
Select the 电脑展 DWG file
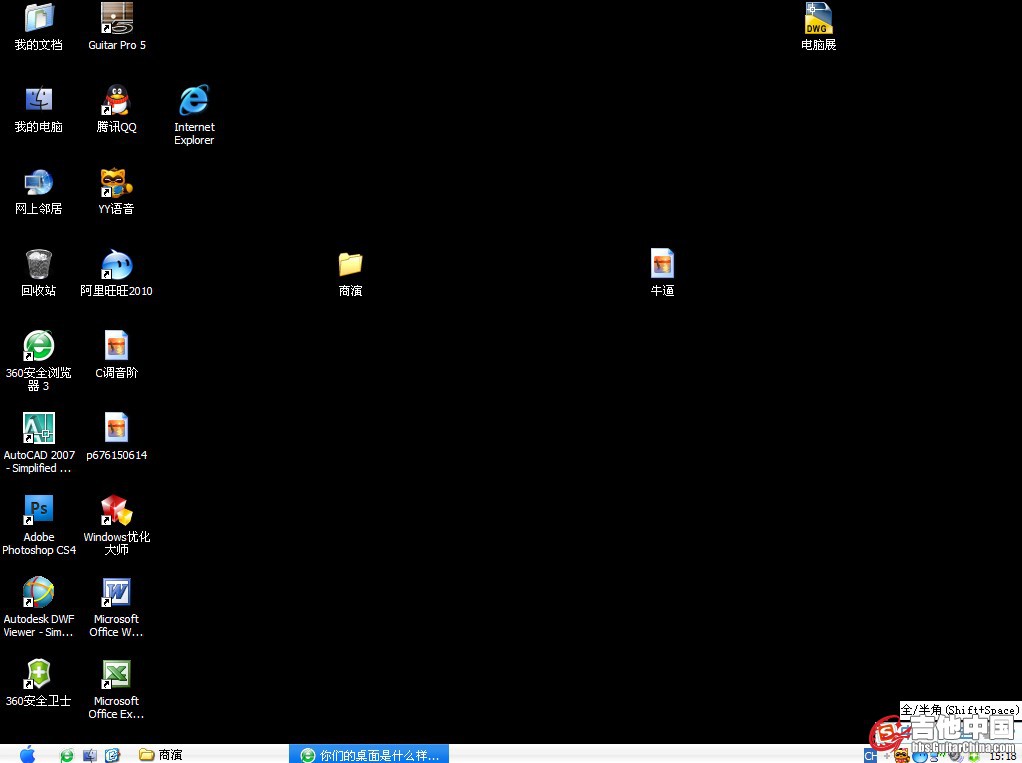pyautogui.click(x=819, y=27)
